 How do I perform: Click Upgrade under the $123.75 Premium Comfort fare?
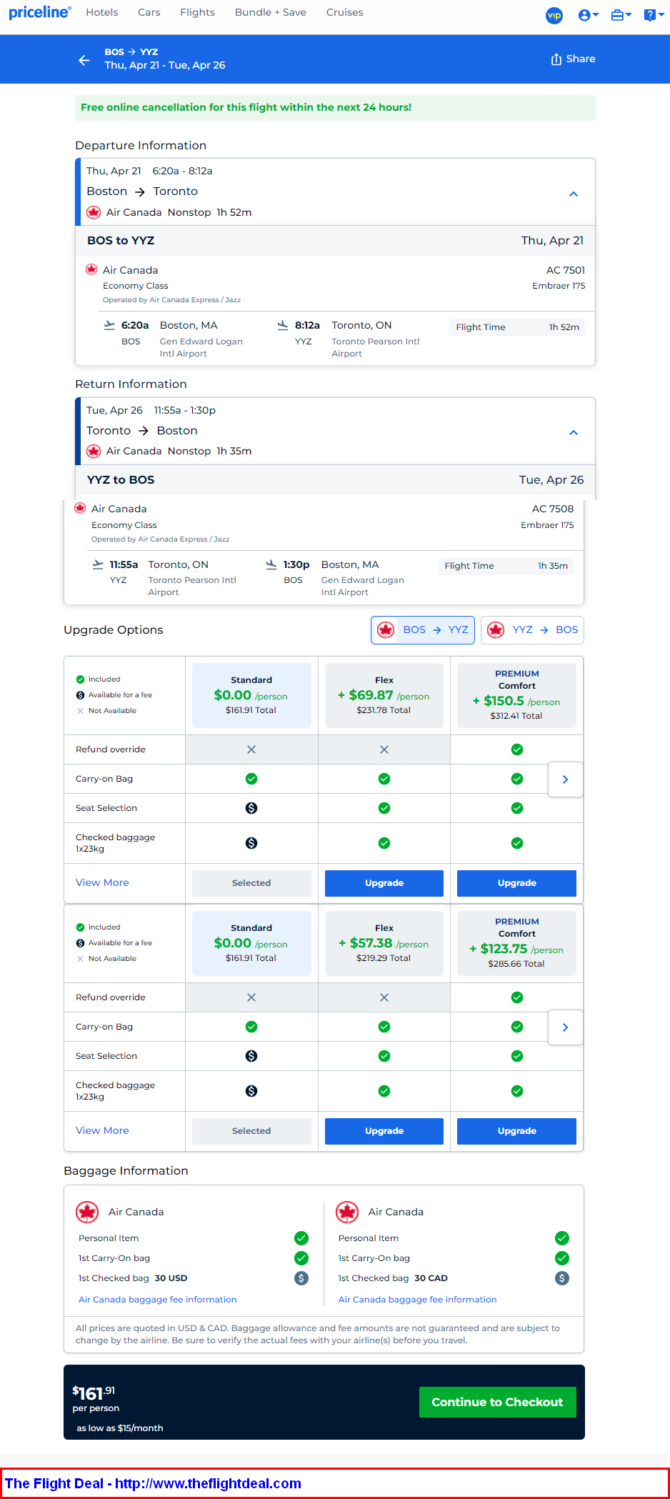click(517, 1131)
